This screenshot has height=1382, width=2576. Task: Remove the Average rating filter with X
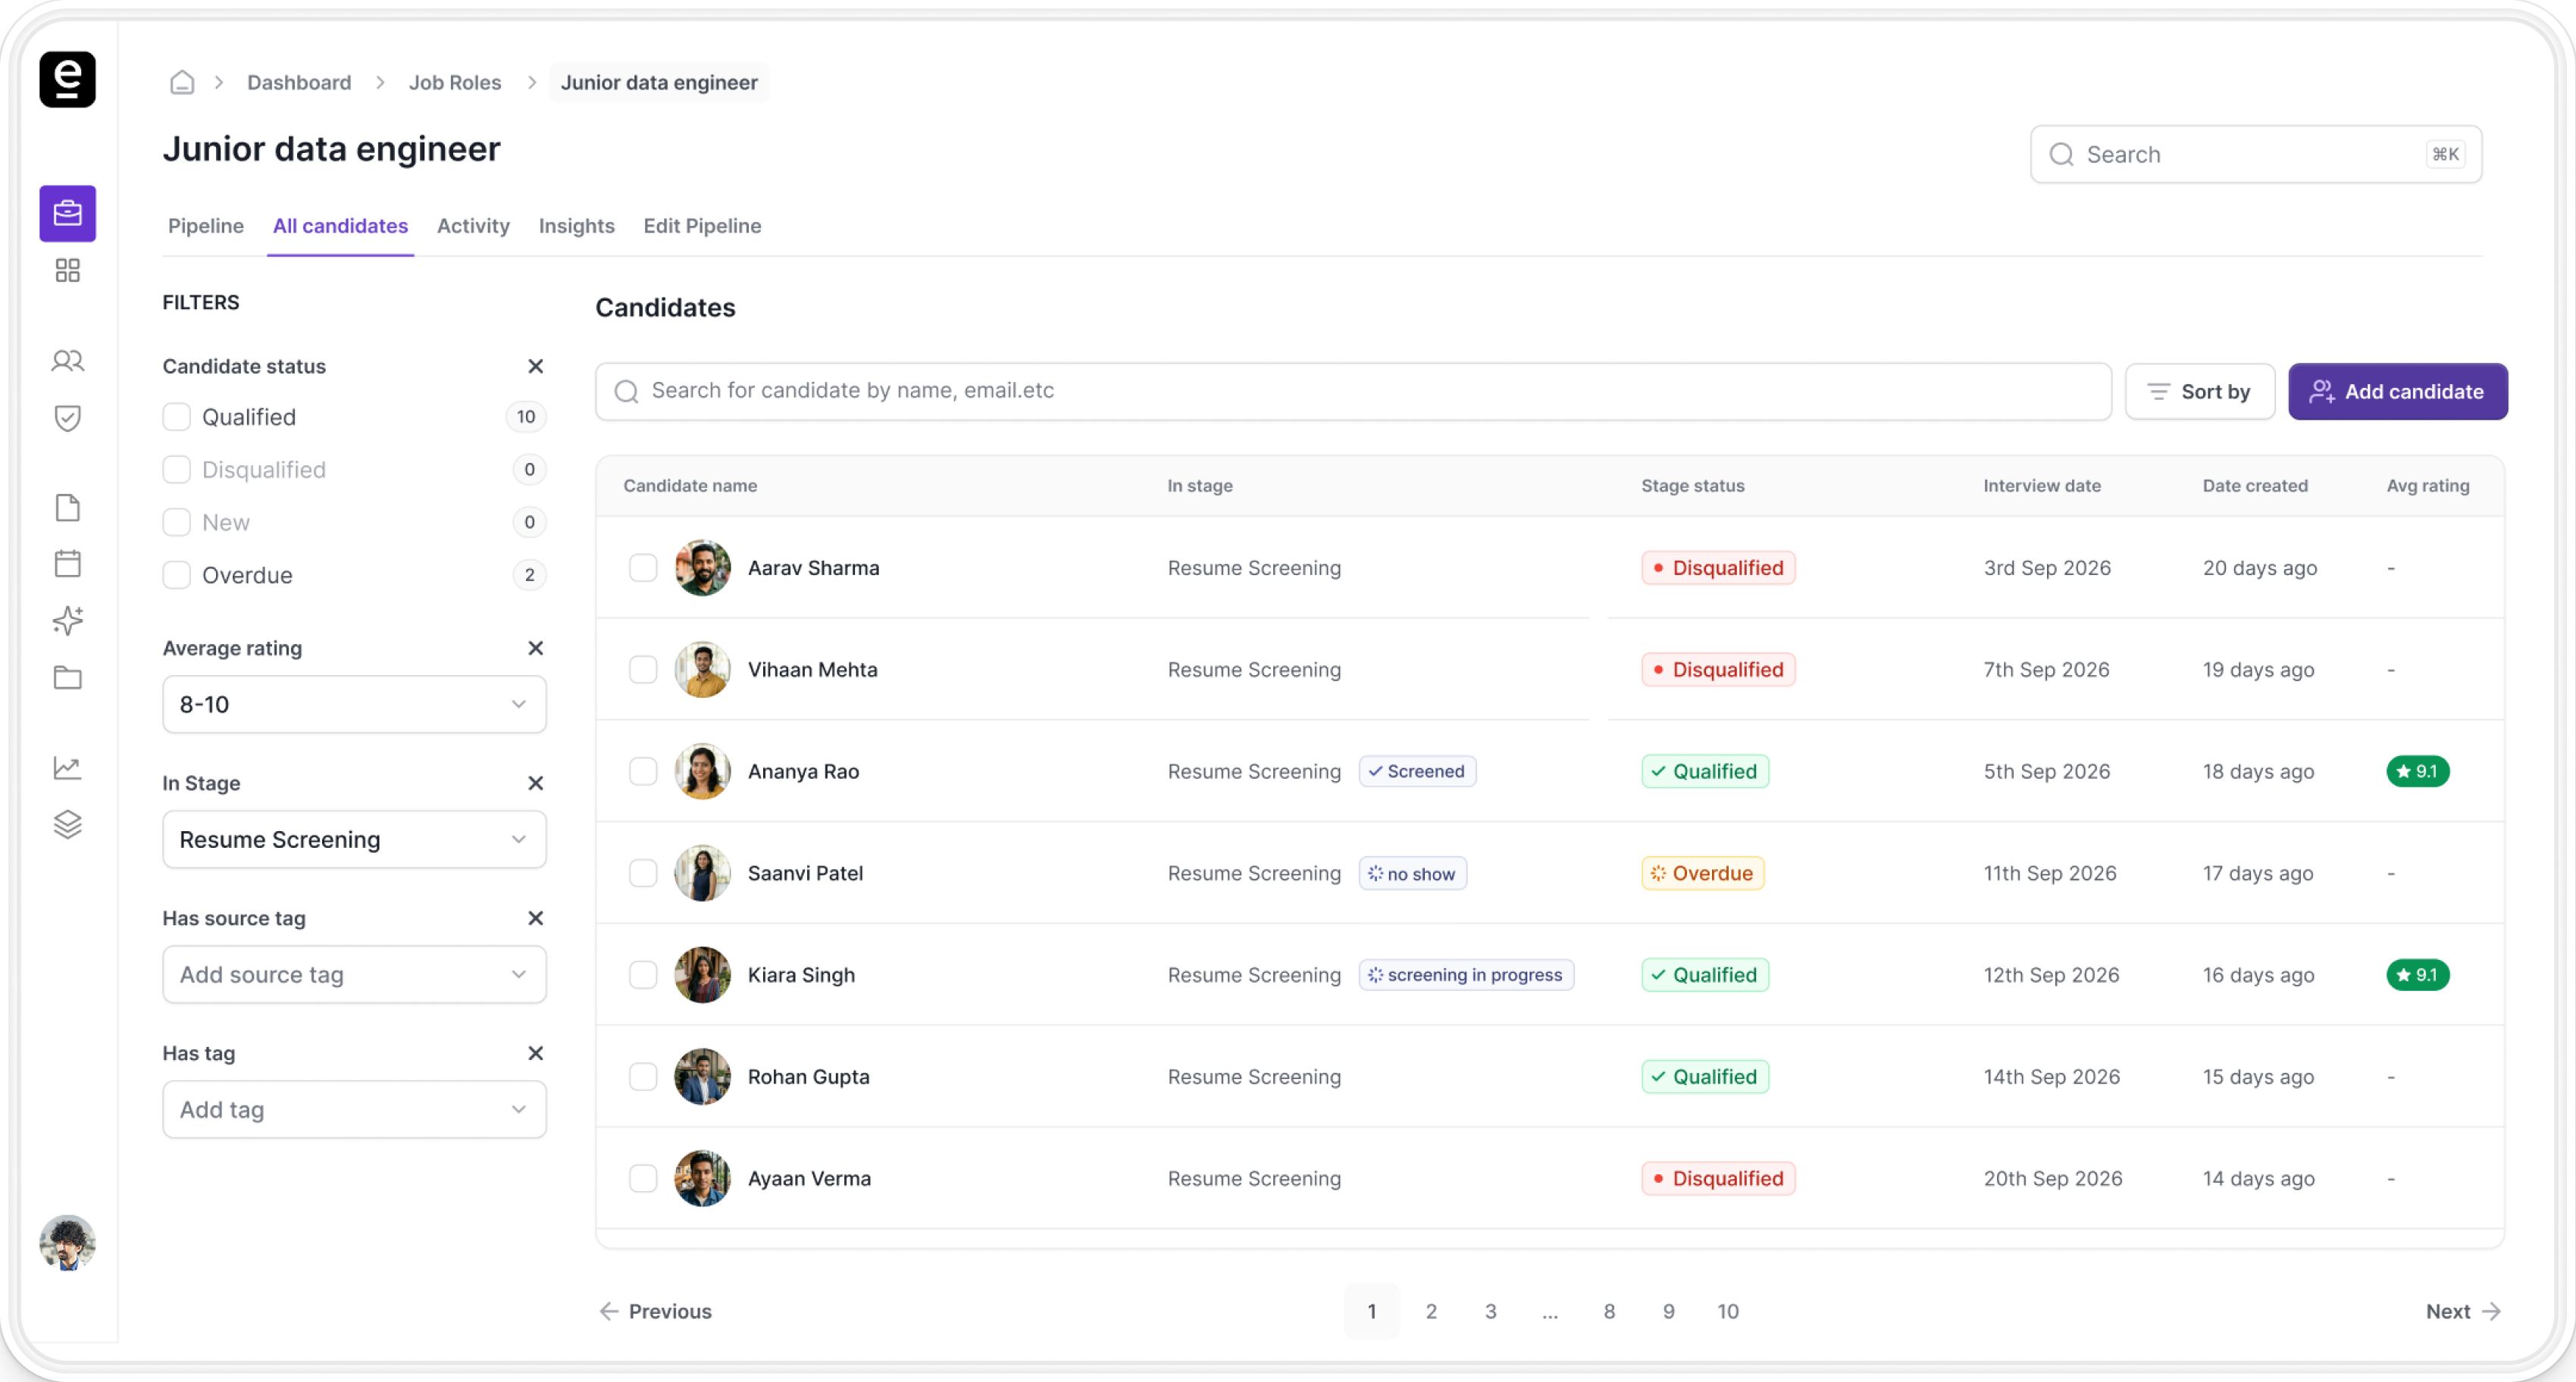(x=535, y=648)
